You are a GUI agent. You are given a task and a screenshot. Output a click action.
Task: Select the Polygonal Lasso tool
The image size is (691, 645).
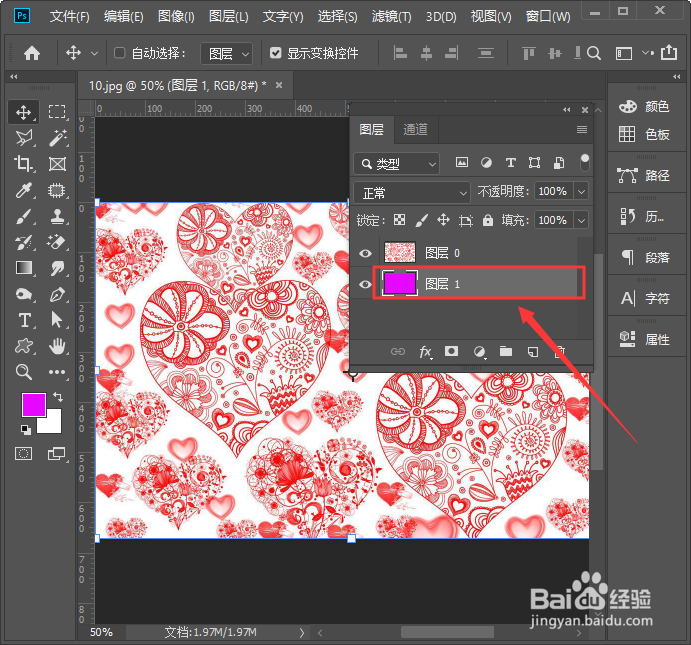[24, 138]
